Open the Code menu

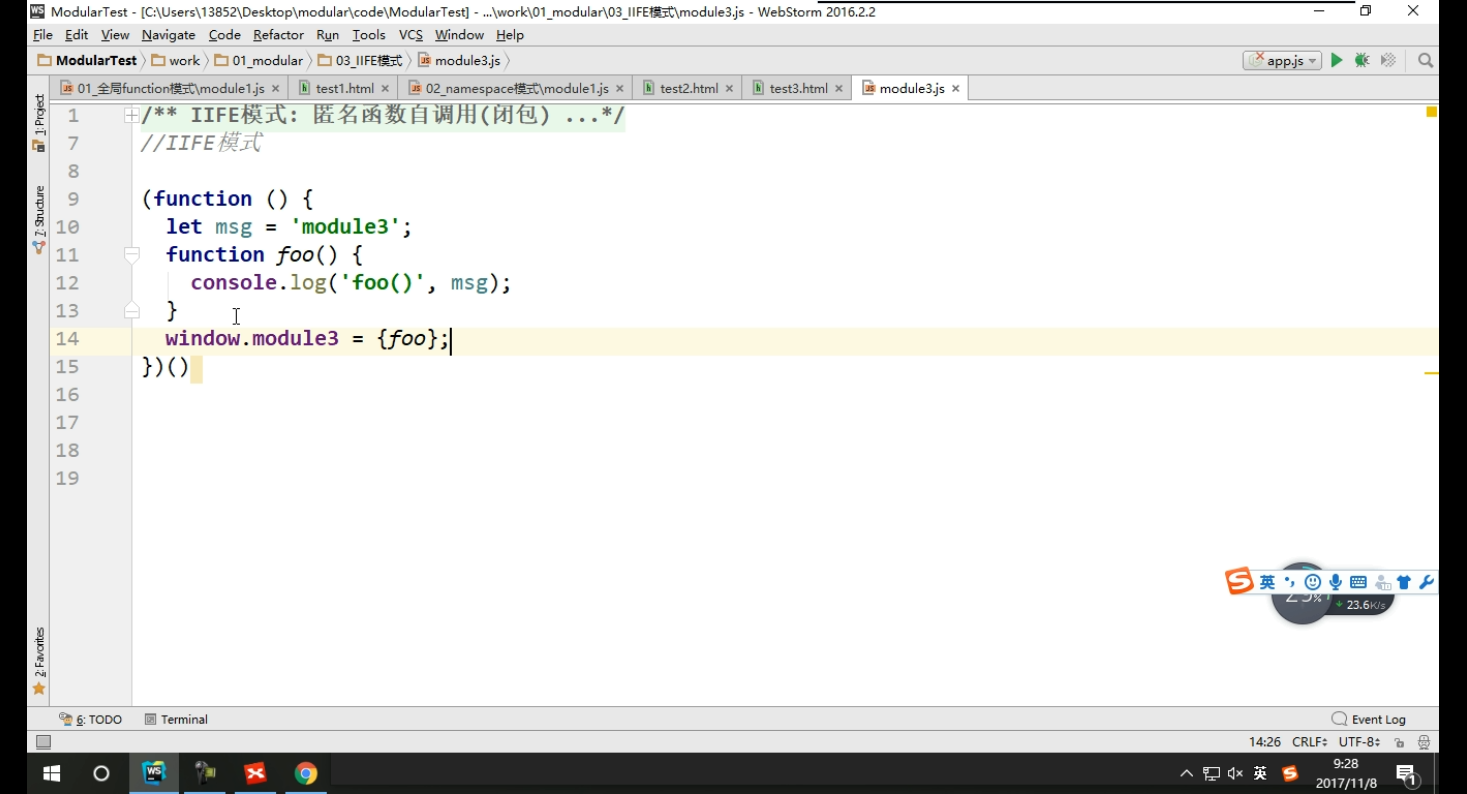click(224, 35)
